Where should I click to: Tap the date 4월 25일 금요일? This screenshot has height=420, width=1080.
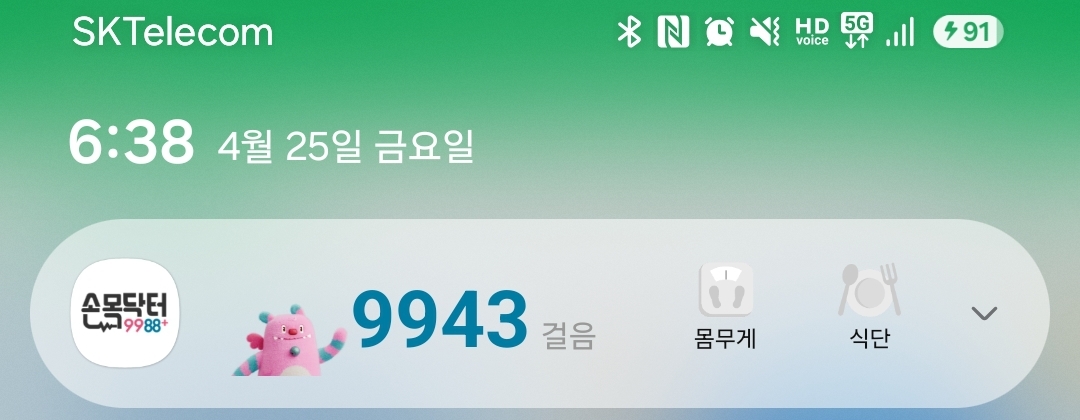click(346, 146)
